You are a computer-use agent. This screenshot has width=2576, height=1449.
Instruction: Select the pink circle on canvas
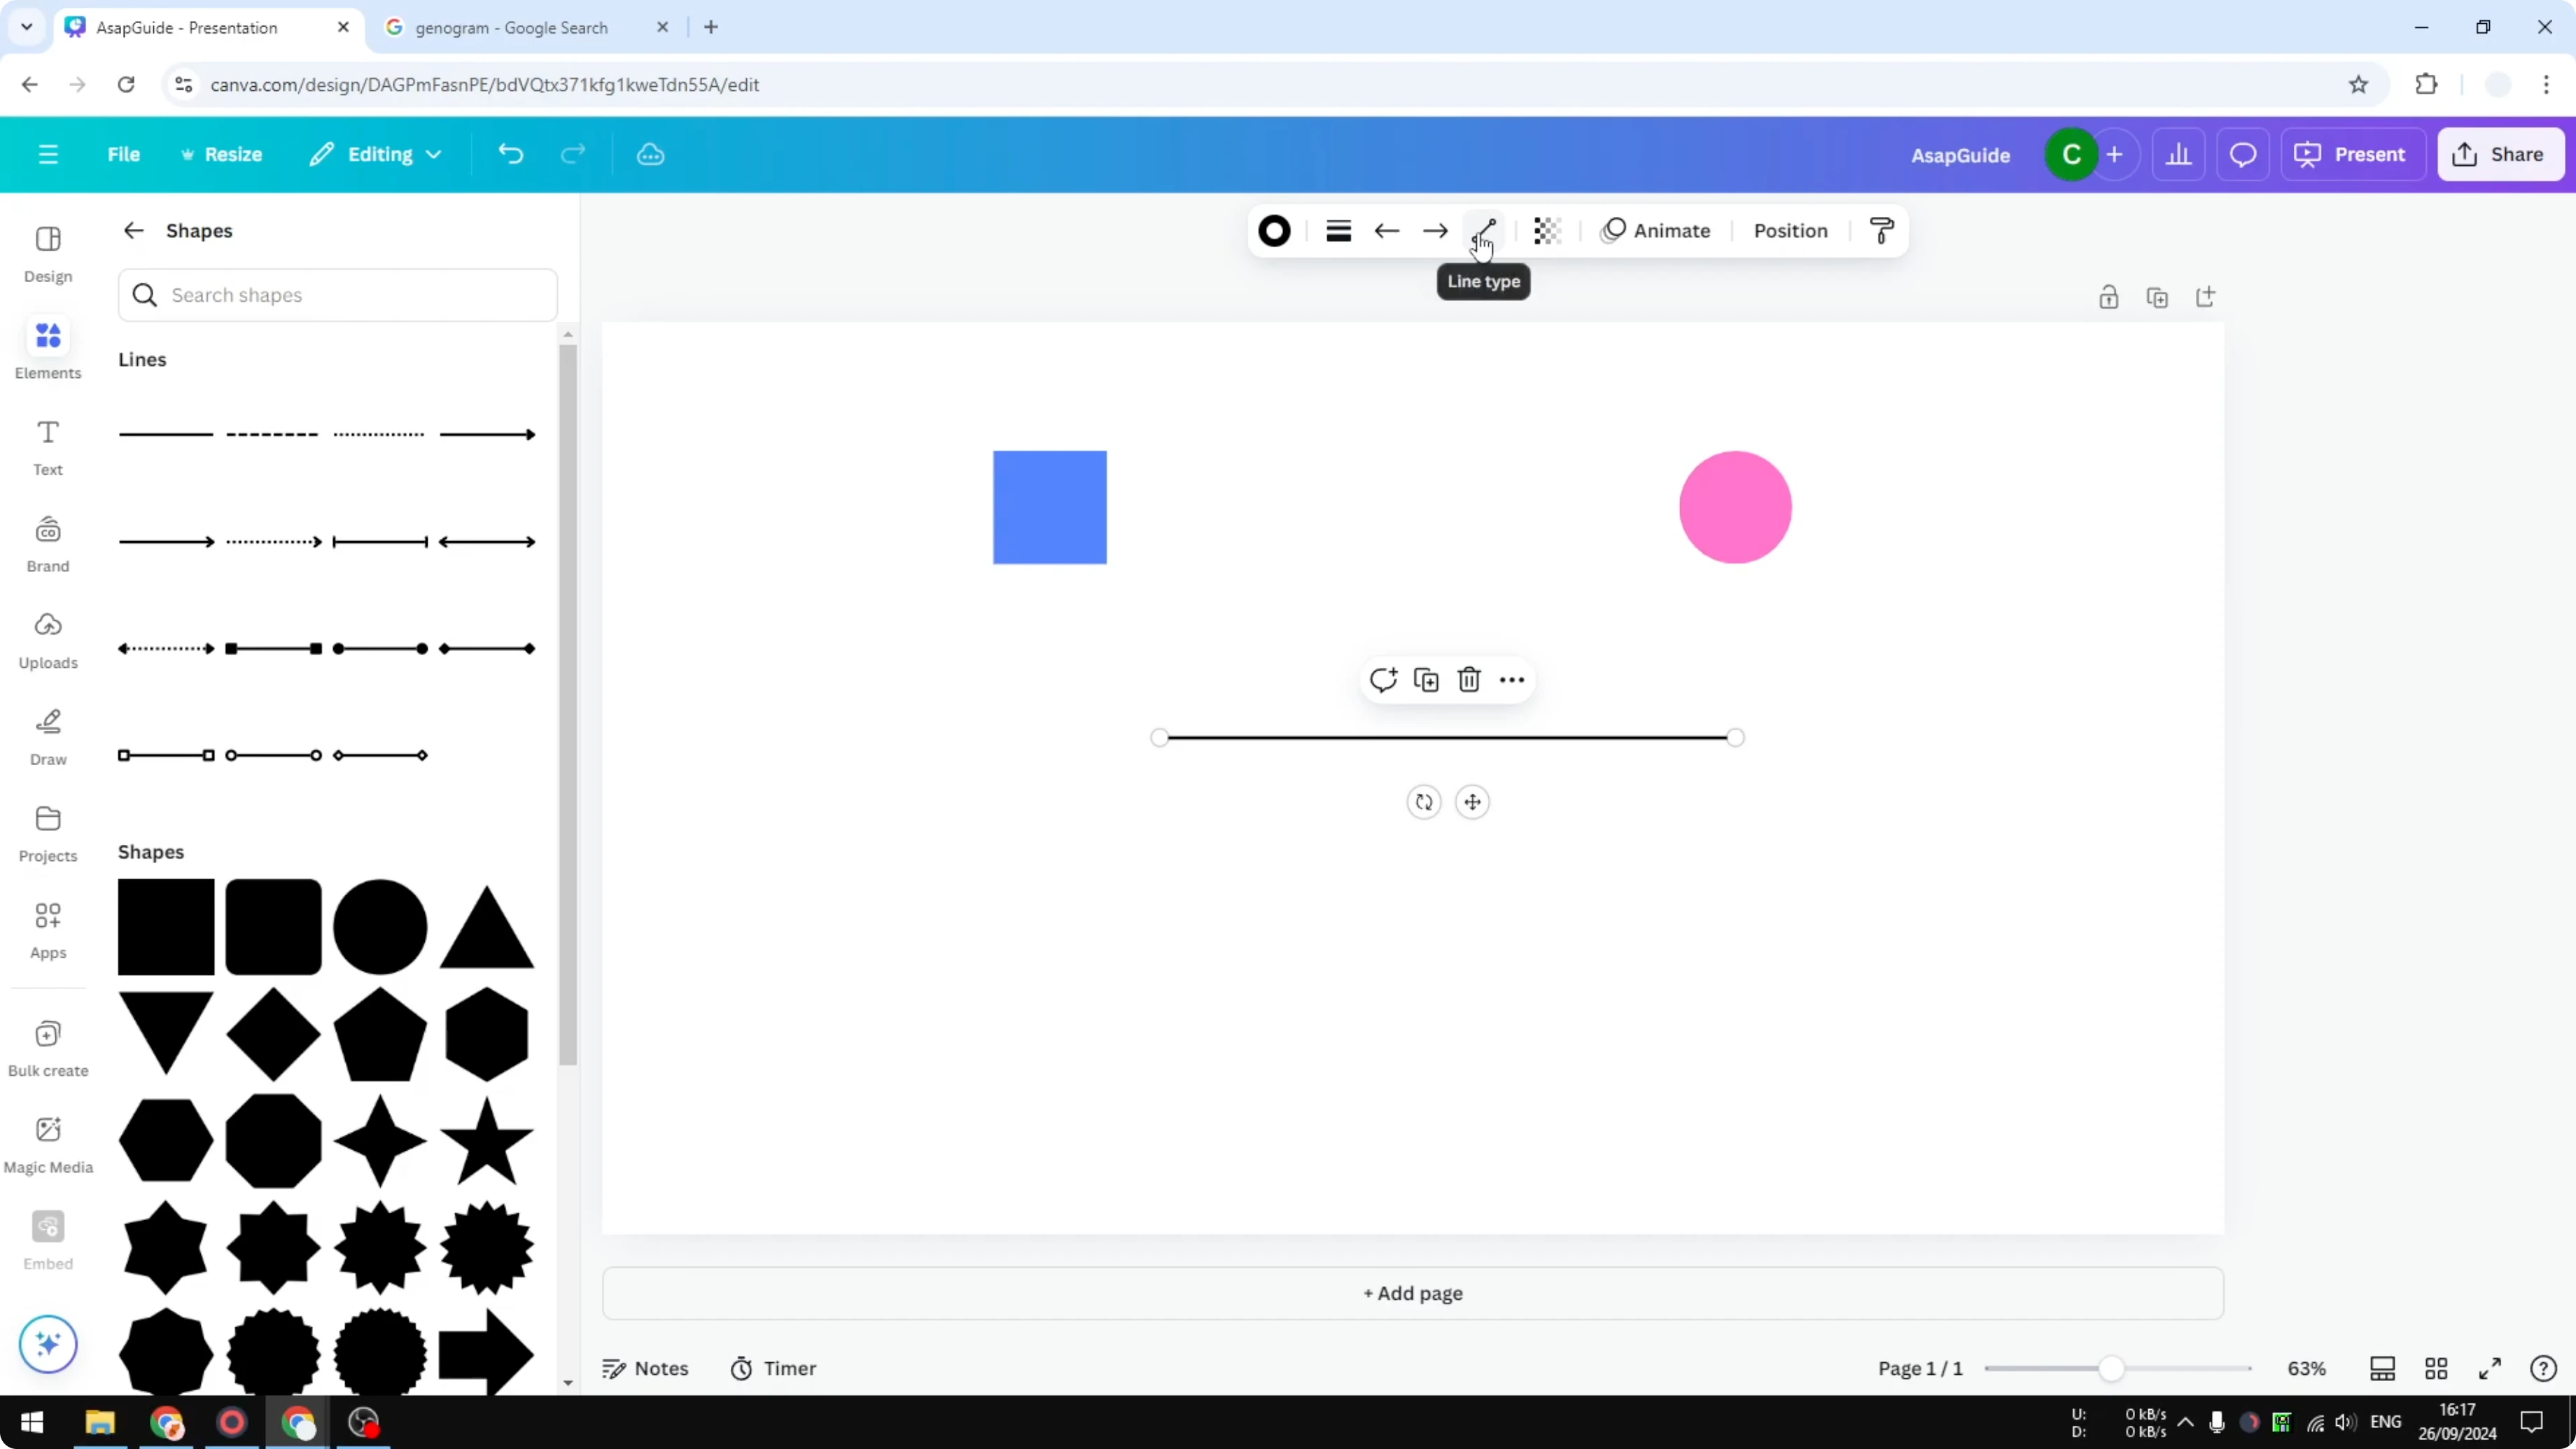[1735, 507]
